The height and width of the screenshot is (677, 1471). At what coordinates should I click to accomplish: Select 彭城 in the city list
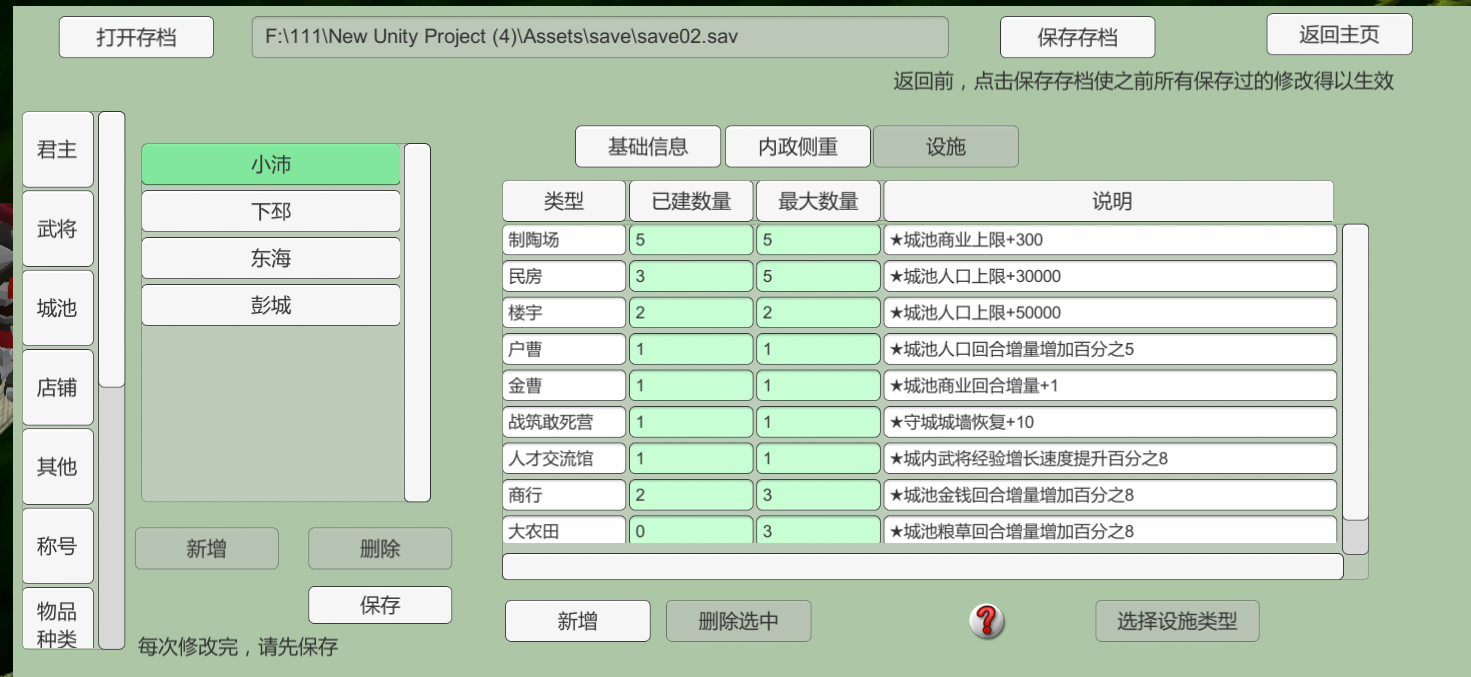tap(270, 306)
